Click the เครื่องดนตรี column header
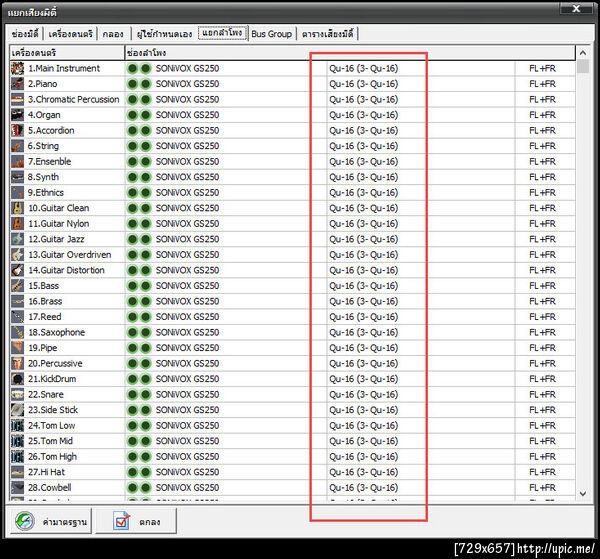 point(67,53)
